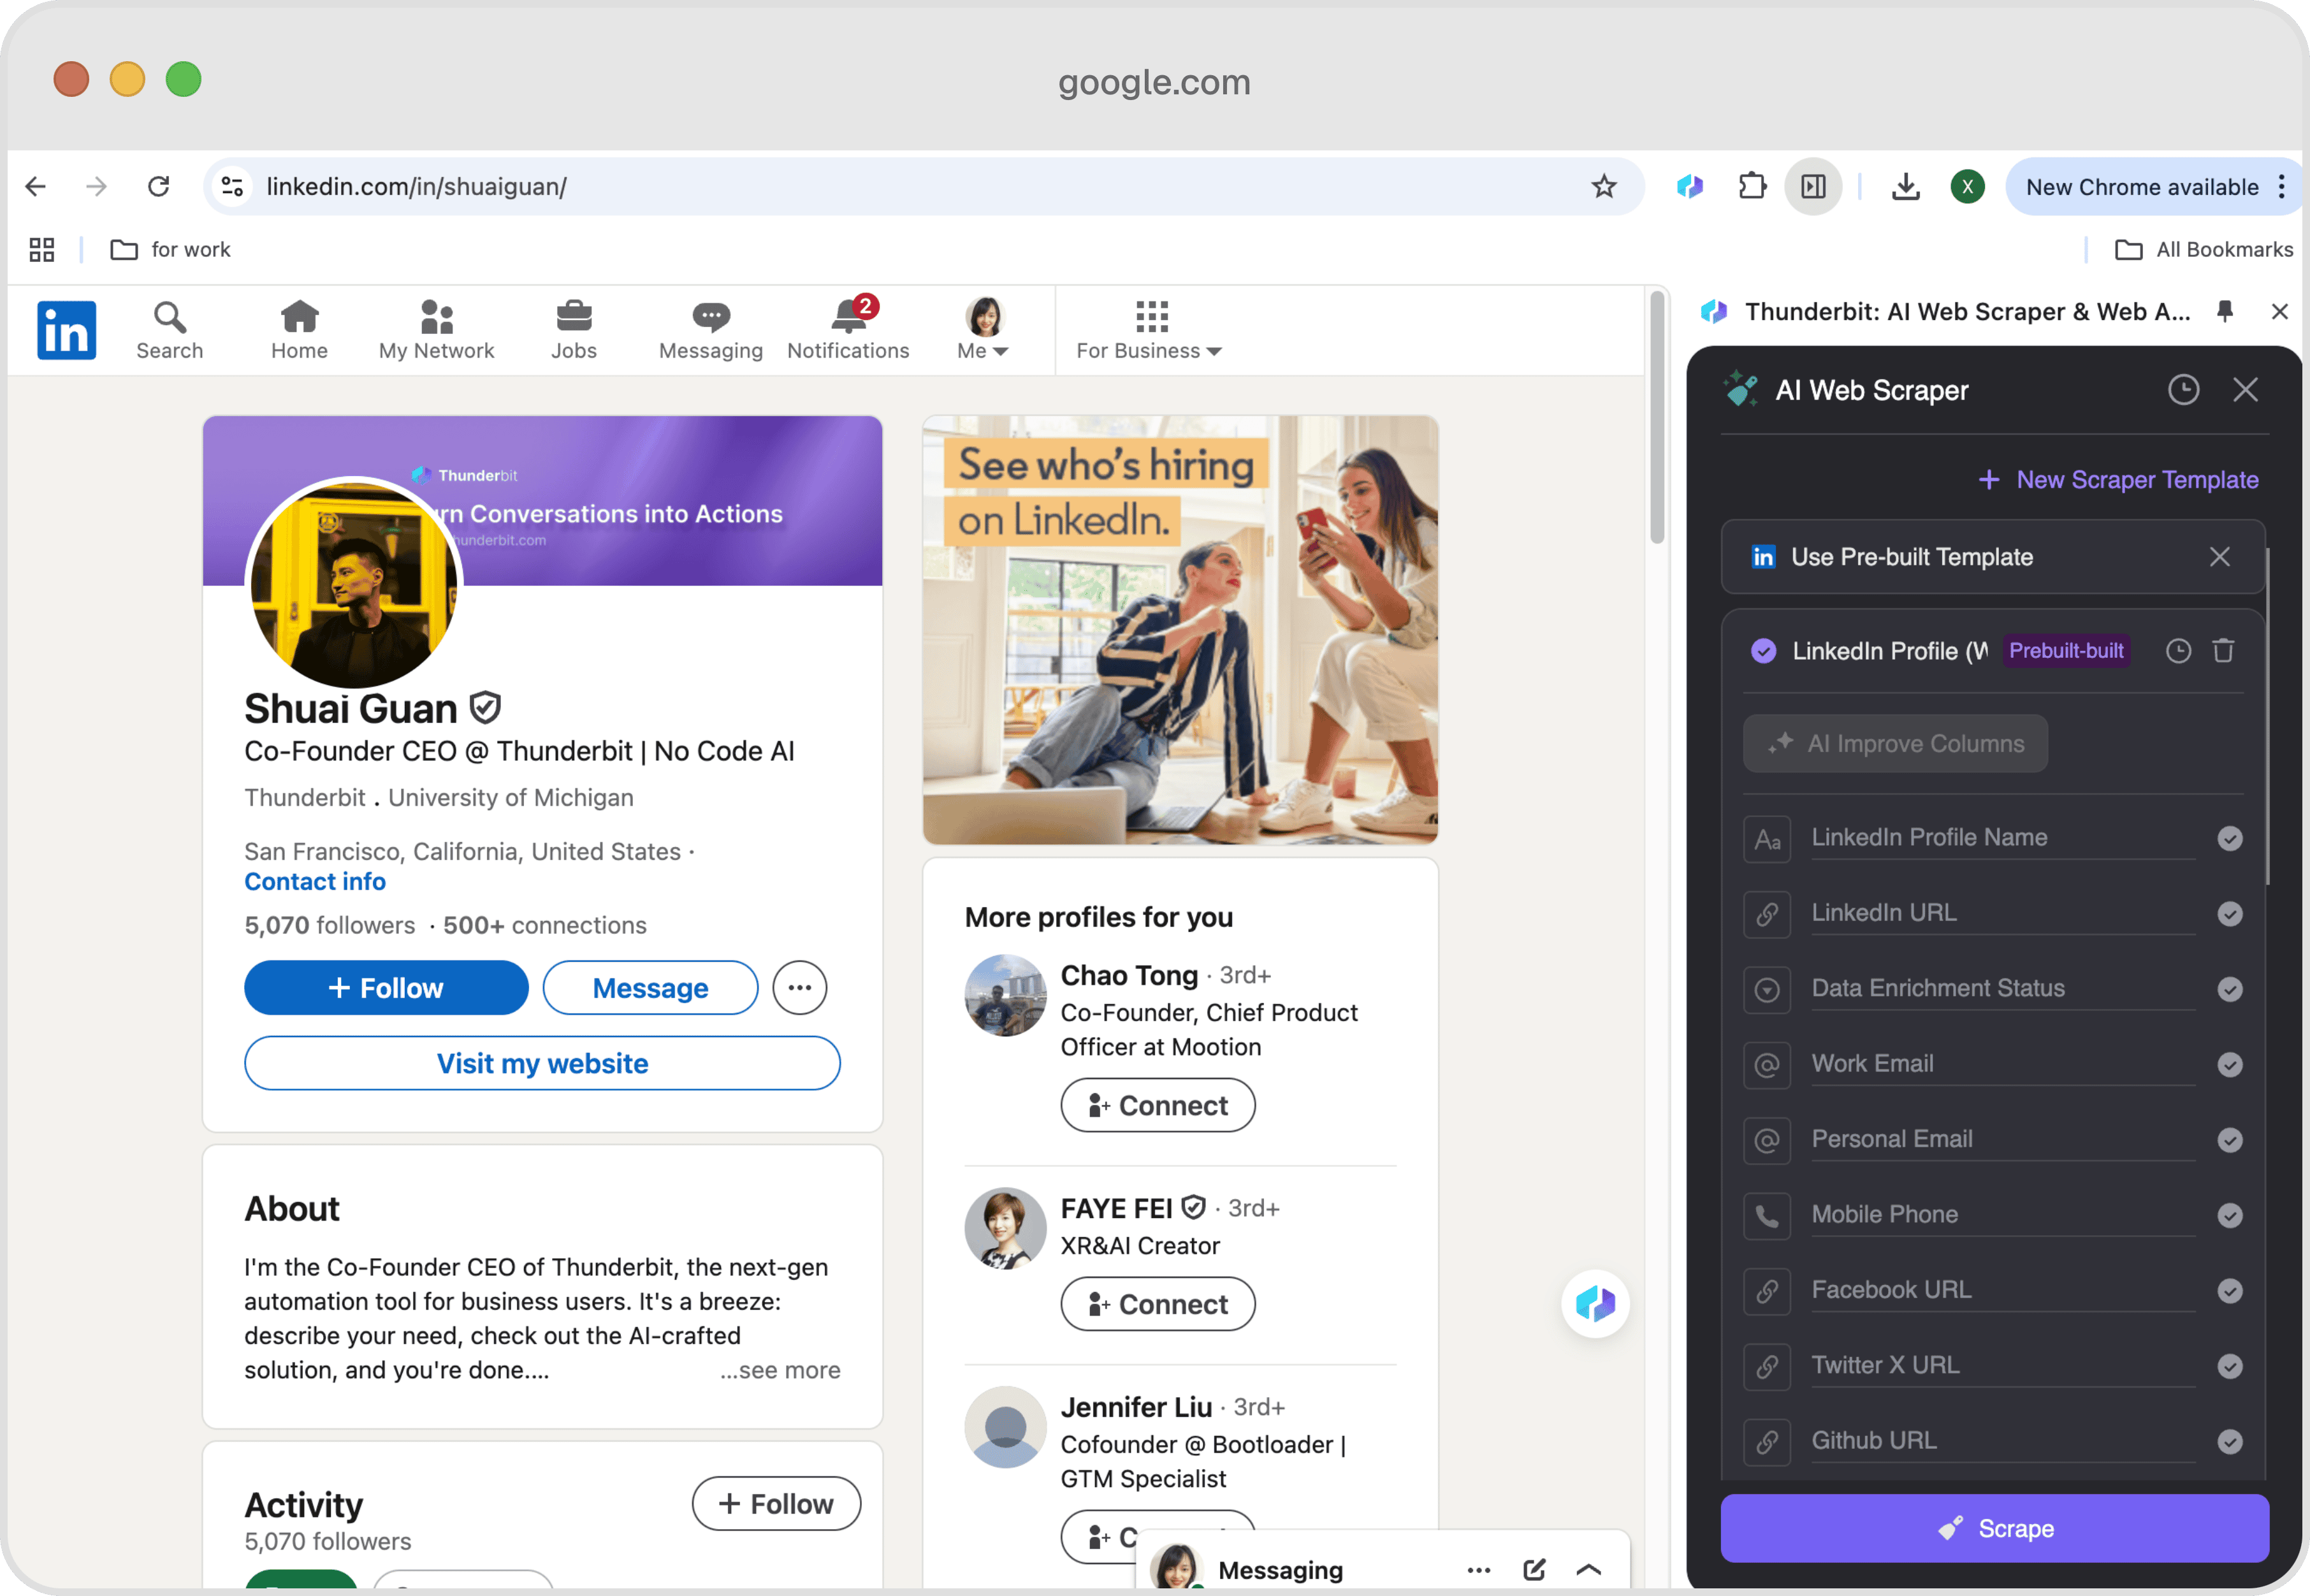Open data type selector for Data Enrichment Status

click(1767, 990)
